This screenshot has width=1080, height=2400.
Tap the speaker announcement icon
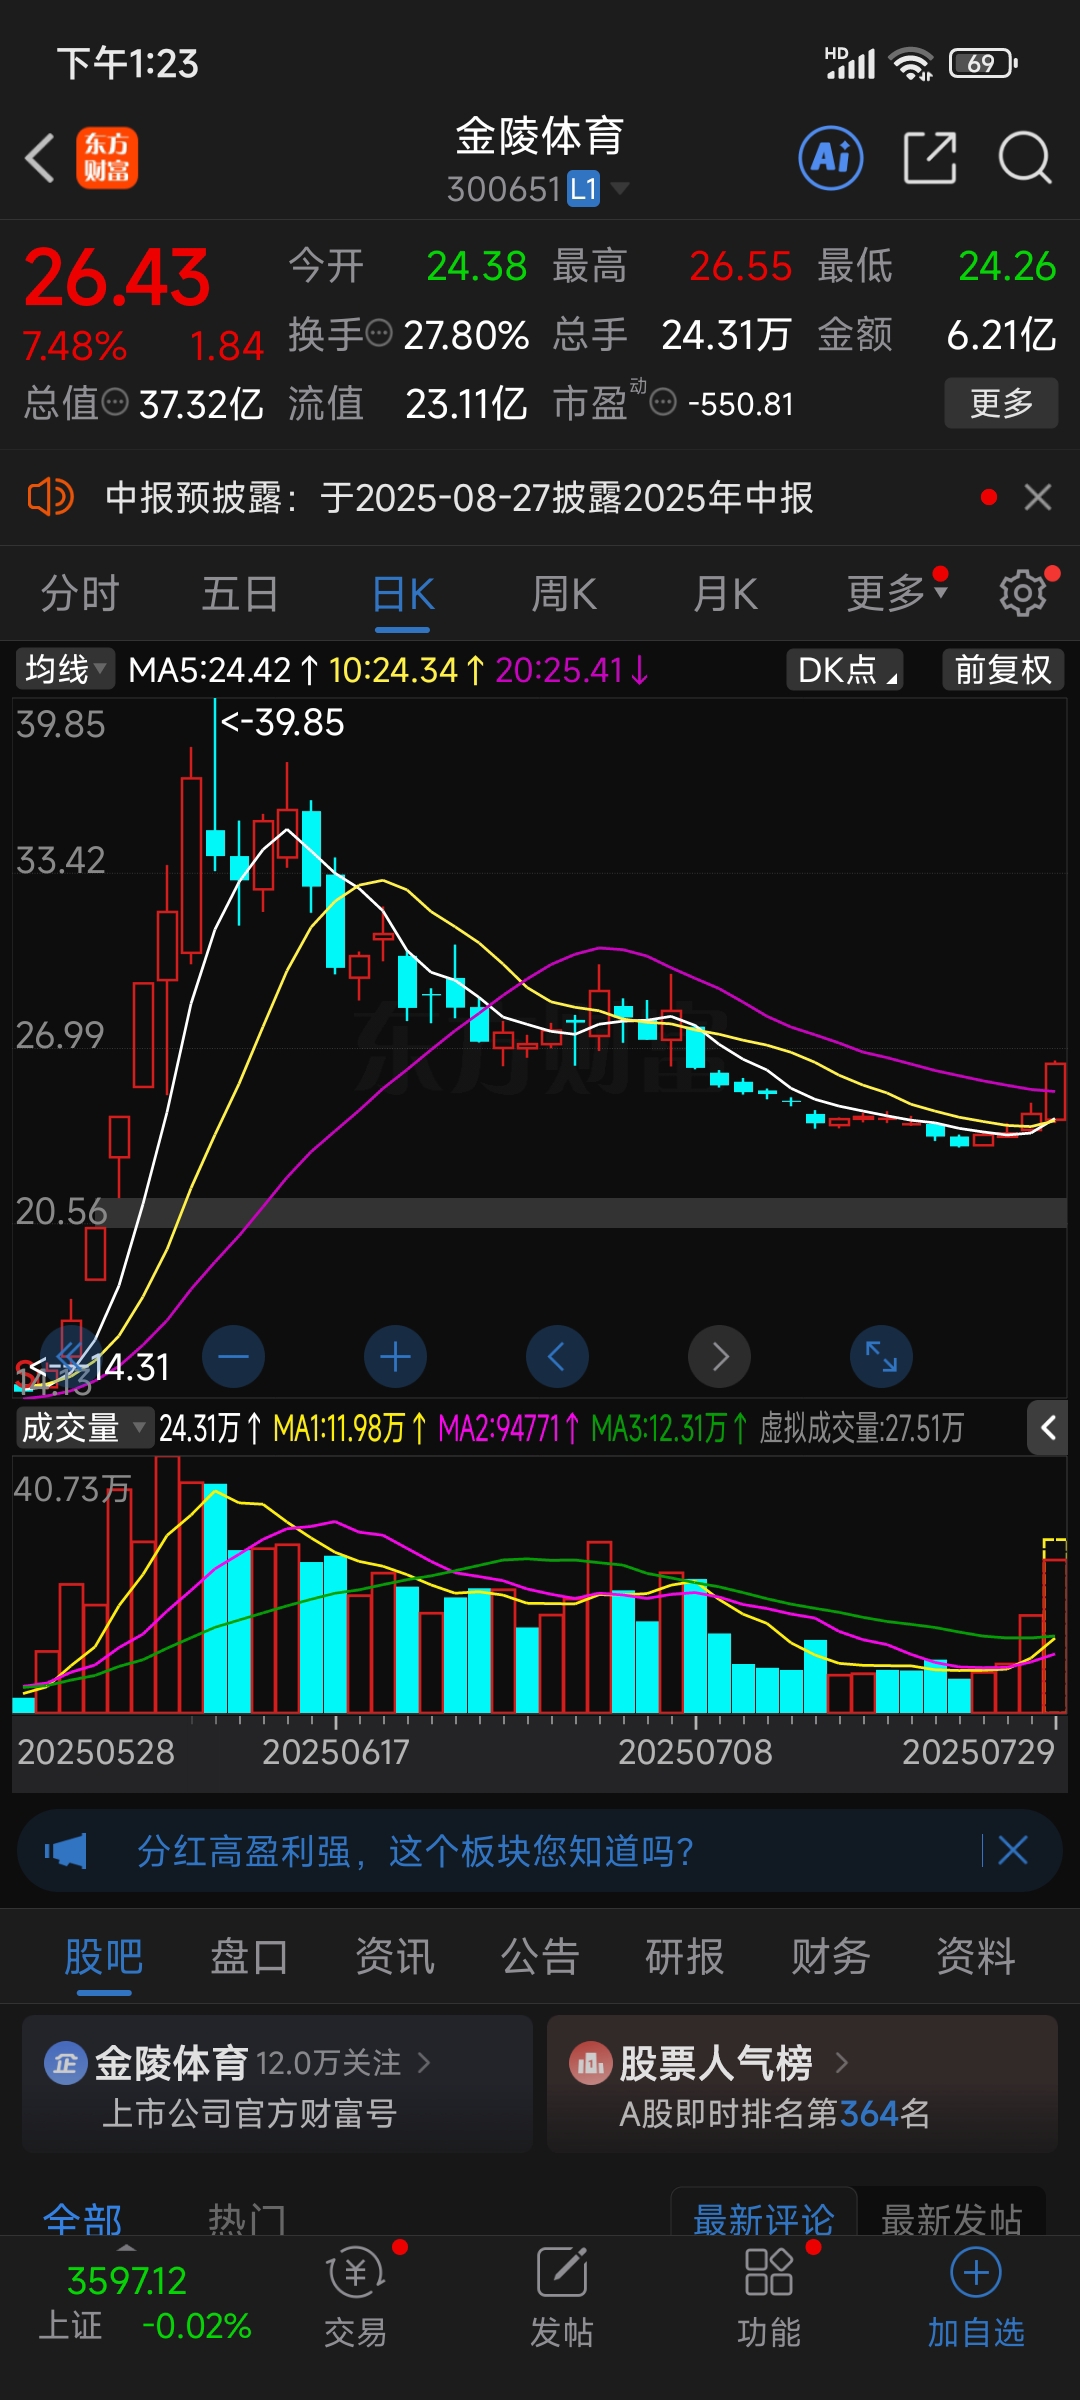50,497
